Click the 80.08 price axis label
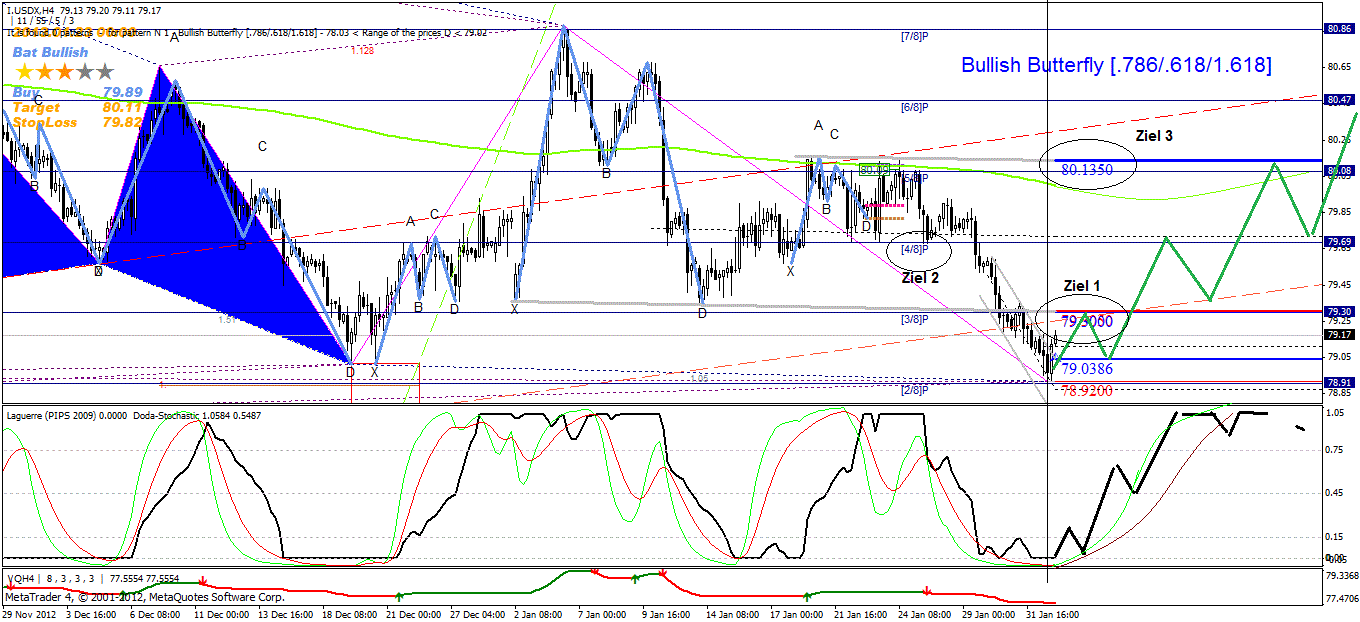 (1340, 171)
